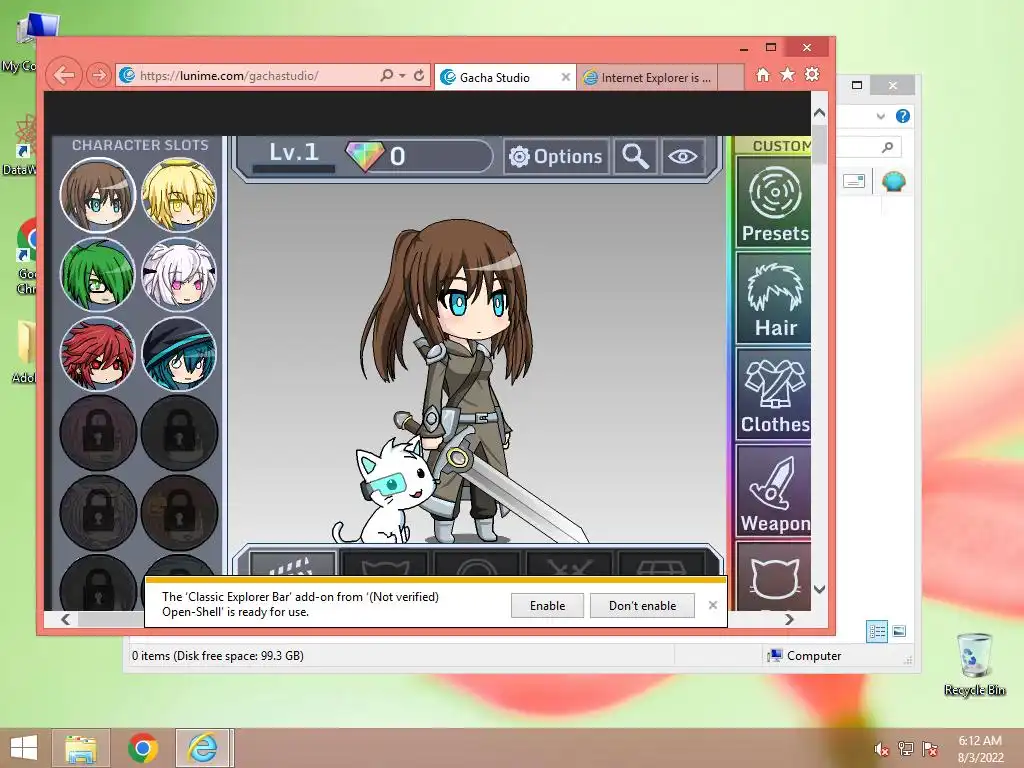Click the horizontal scroll left arrow
The image size is (1024, 768).
[x=65, y=619]
